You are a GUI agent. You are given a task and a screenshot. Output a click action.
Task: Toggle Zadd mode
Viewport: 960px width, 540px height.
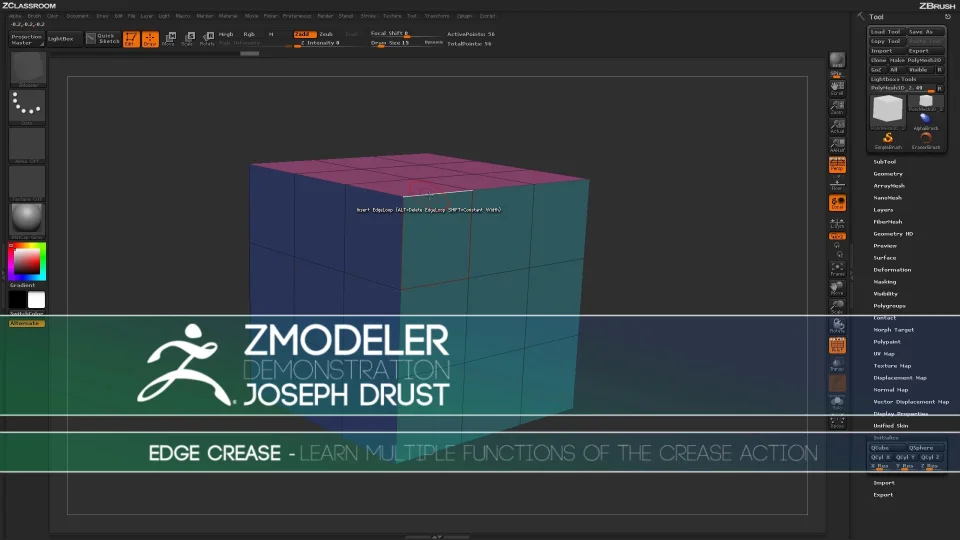pos(304,34)
